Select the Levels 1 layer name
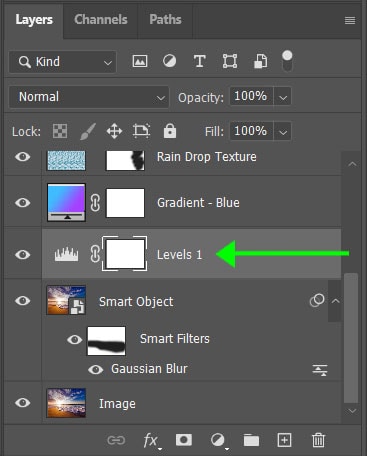Screen dimensions: 367x456 (180, 255)
